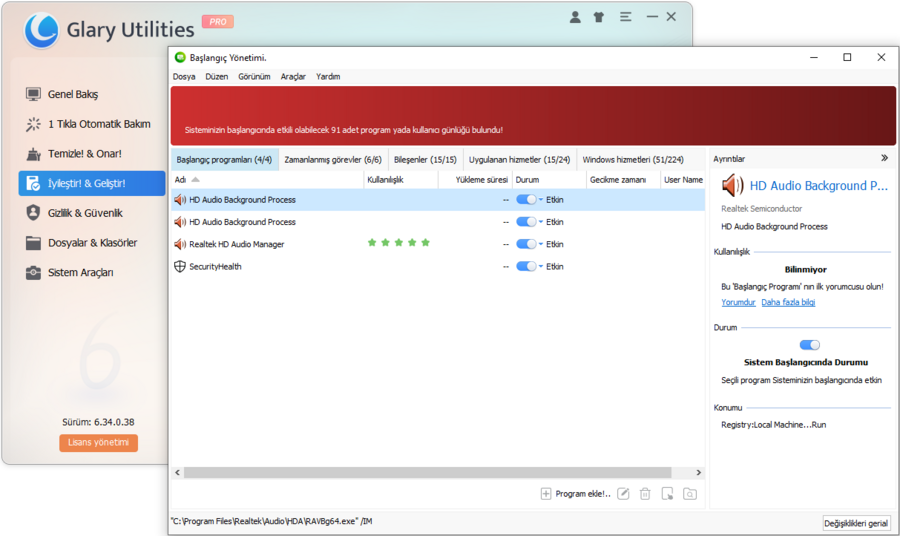The width and height of the screenshot is (900, 536).
Task: Click Lisans yönetimi button
Action: click(x=98, y=442)
